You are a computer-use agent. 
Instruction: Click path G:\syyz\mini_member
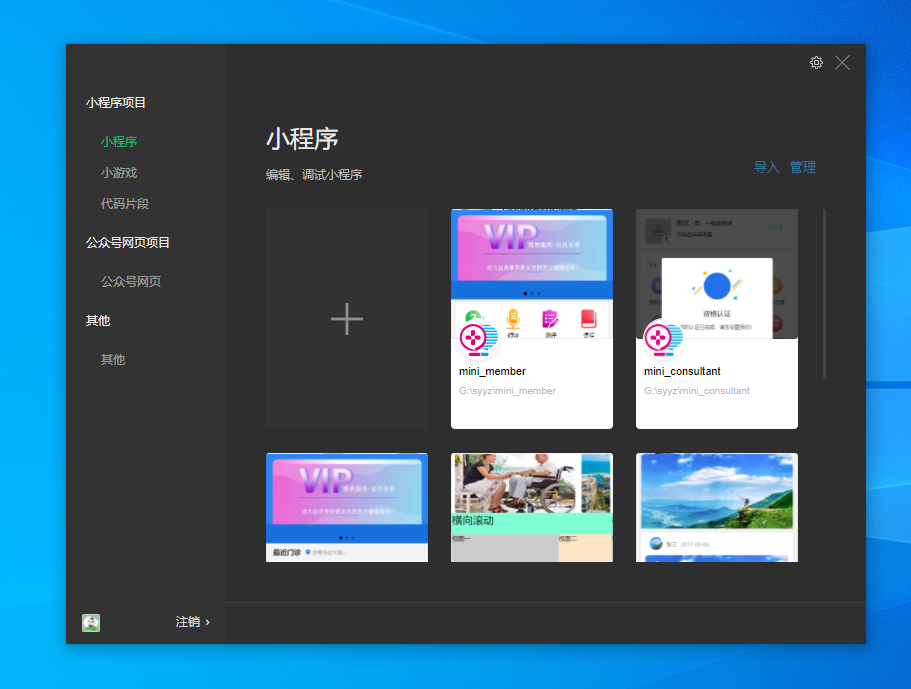tap(507, 391)
